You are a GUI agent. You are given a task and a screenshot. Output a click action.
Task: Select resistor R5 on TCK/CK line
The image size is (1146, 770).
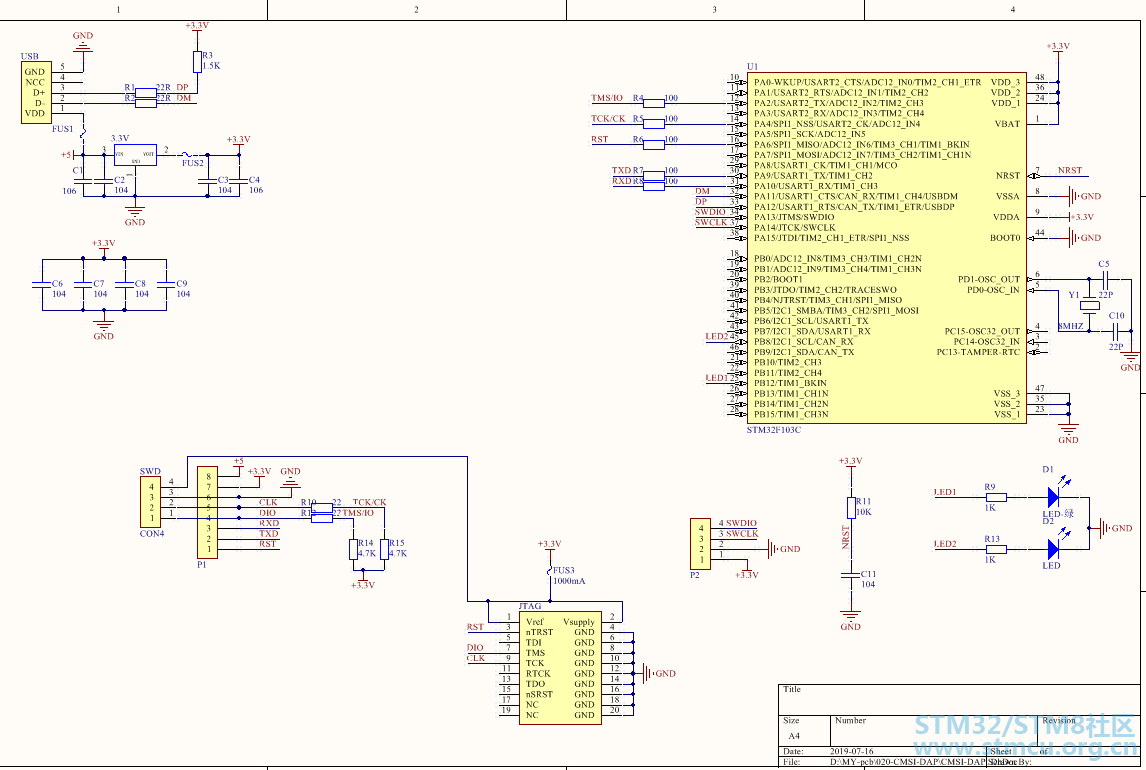[654, 123]
